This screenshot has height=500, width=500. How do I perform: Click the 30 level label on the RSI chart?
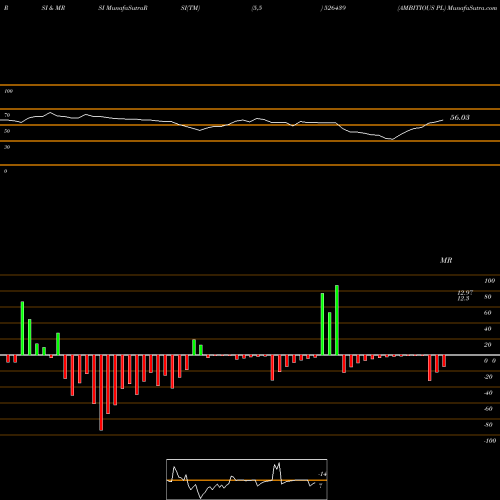tap(7, 147)
